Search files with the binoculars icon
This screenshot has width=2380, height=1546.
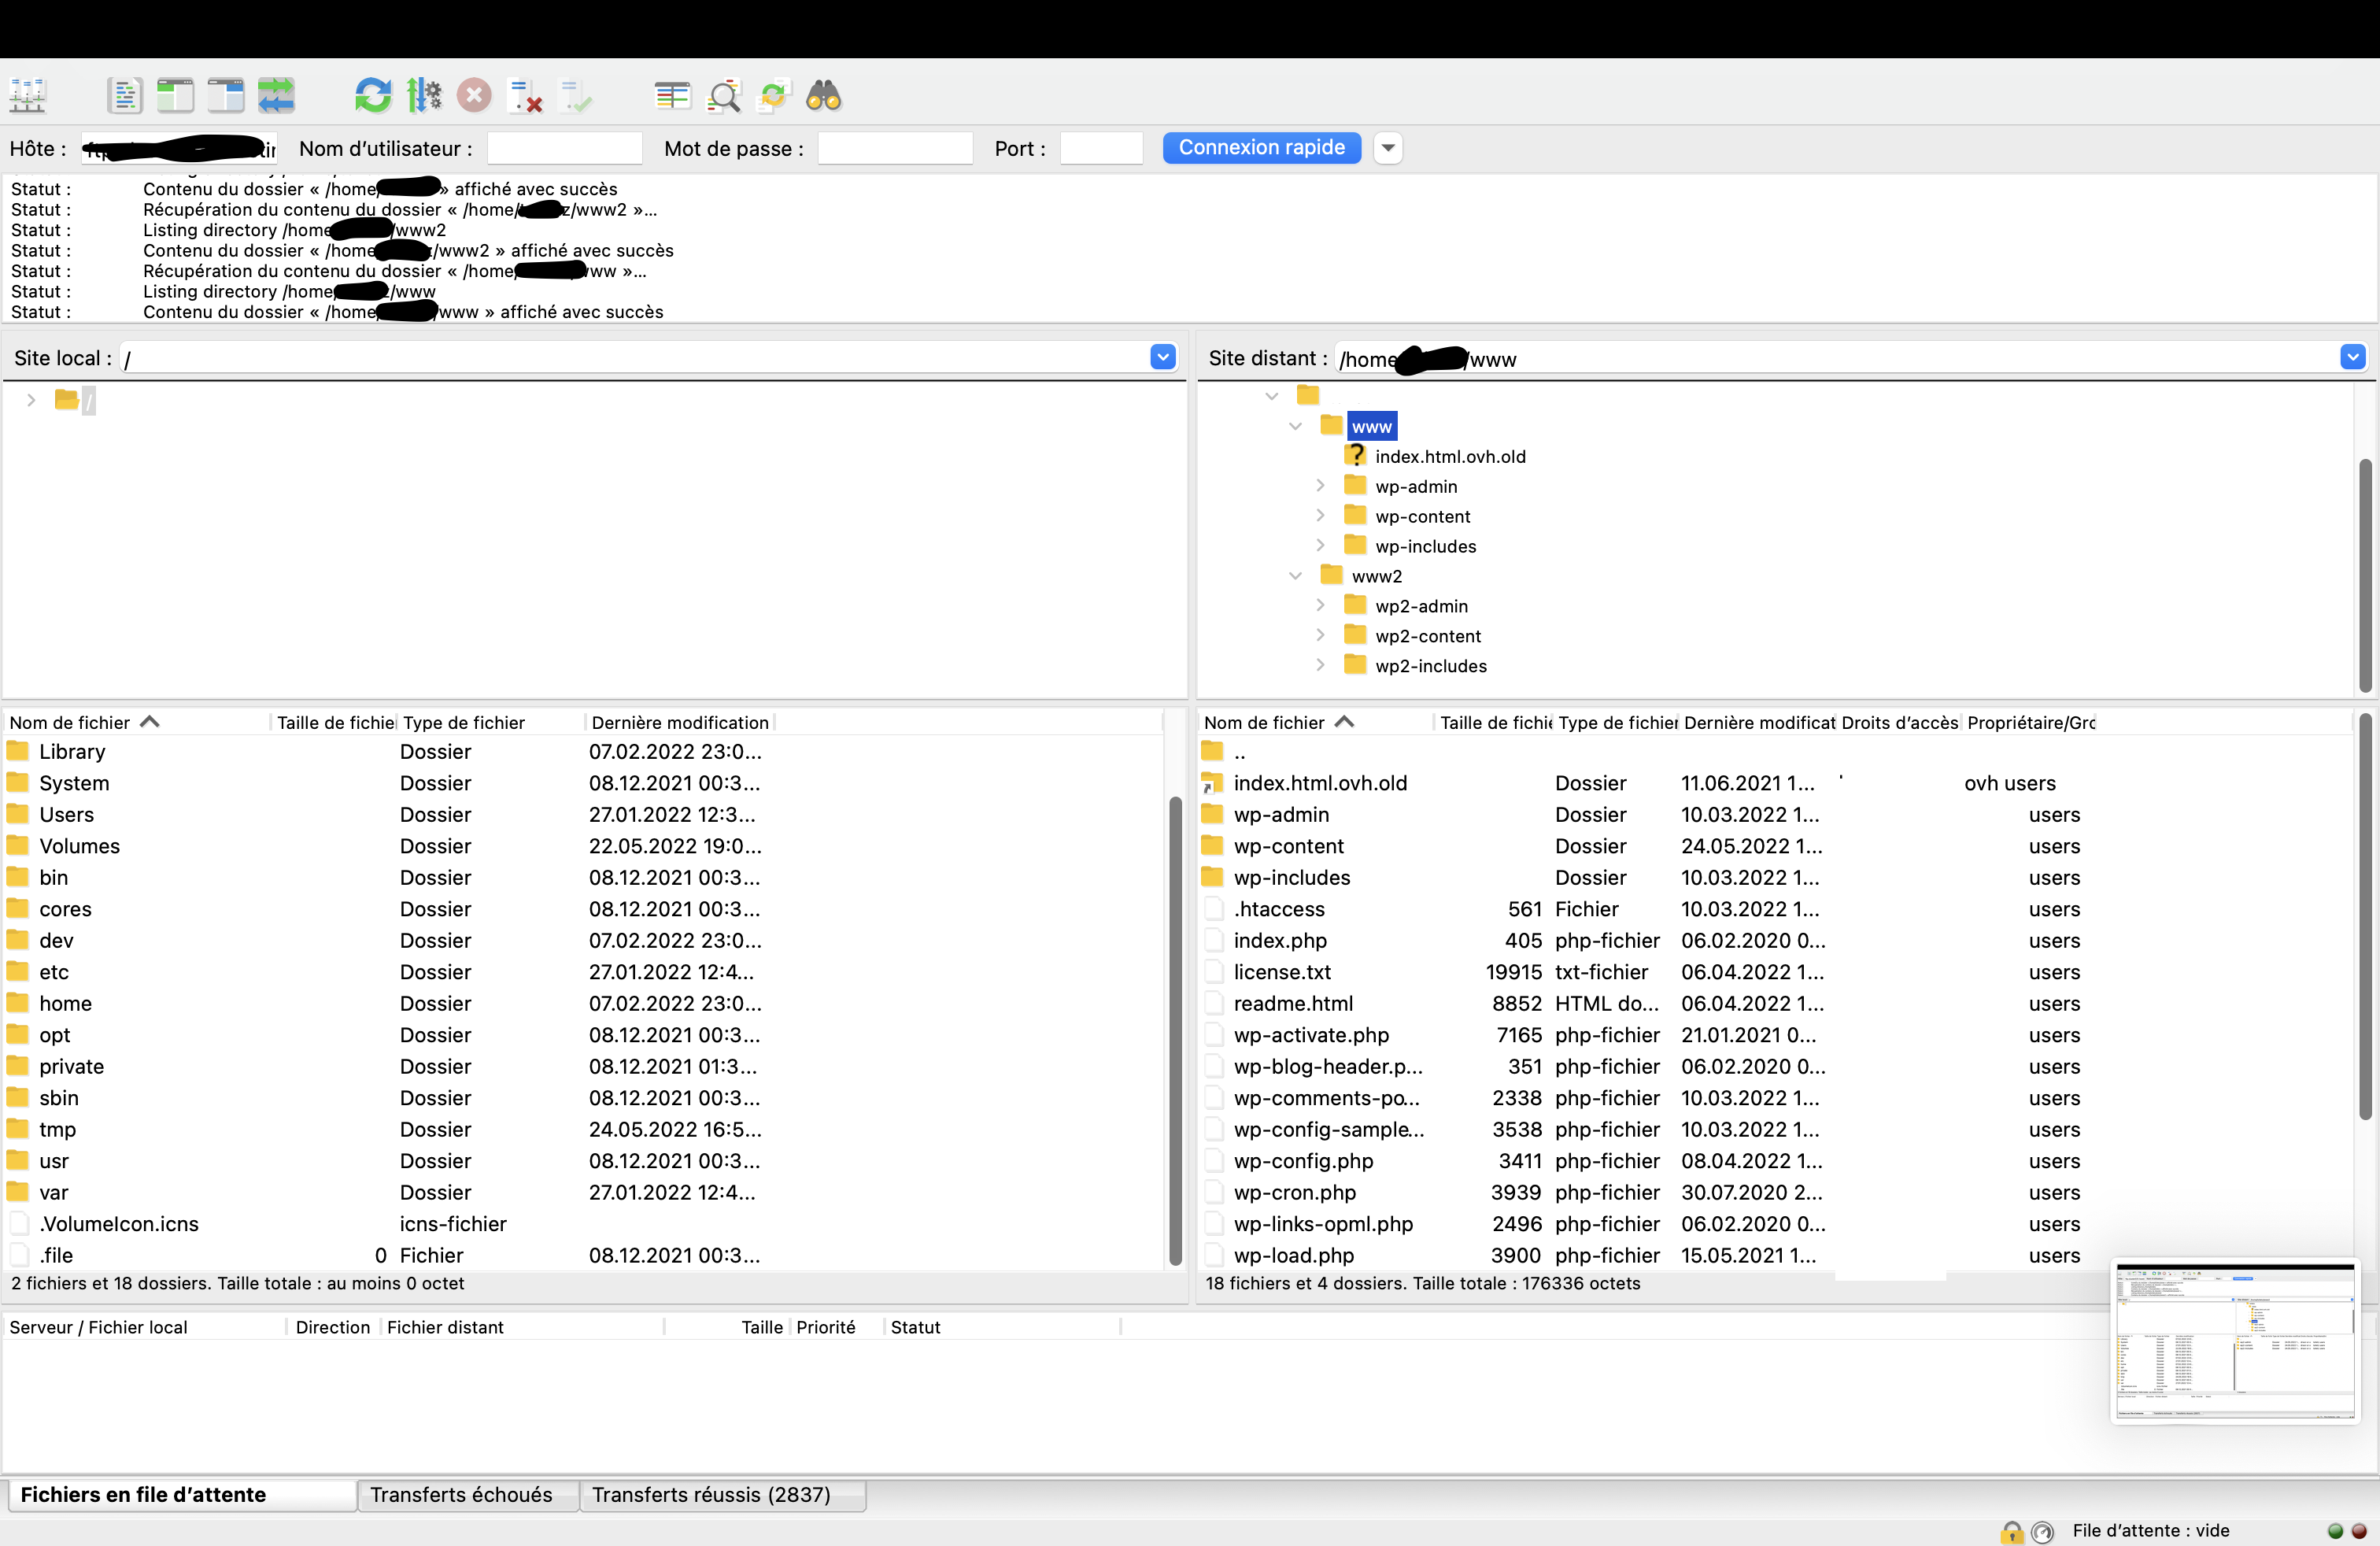point(824,96)
